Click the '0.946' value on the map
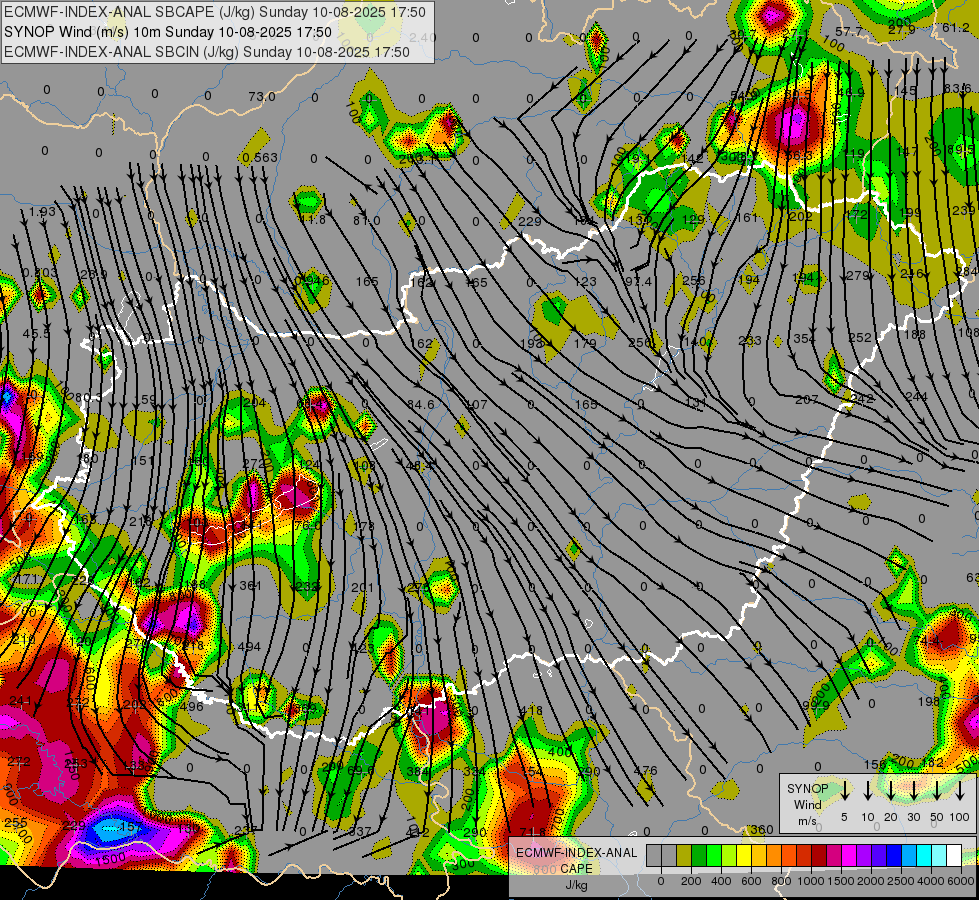This screenshot has width=979, height=900. (312, 280)
